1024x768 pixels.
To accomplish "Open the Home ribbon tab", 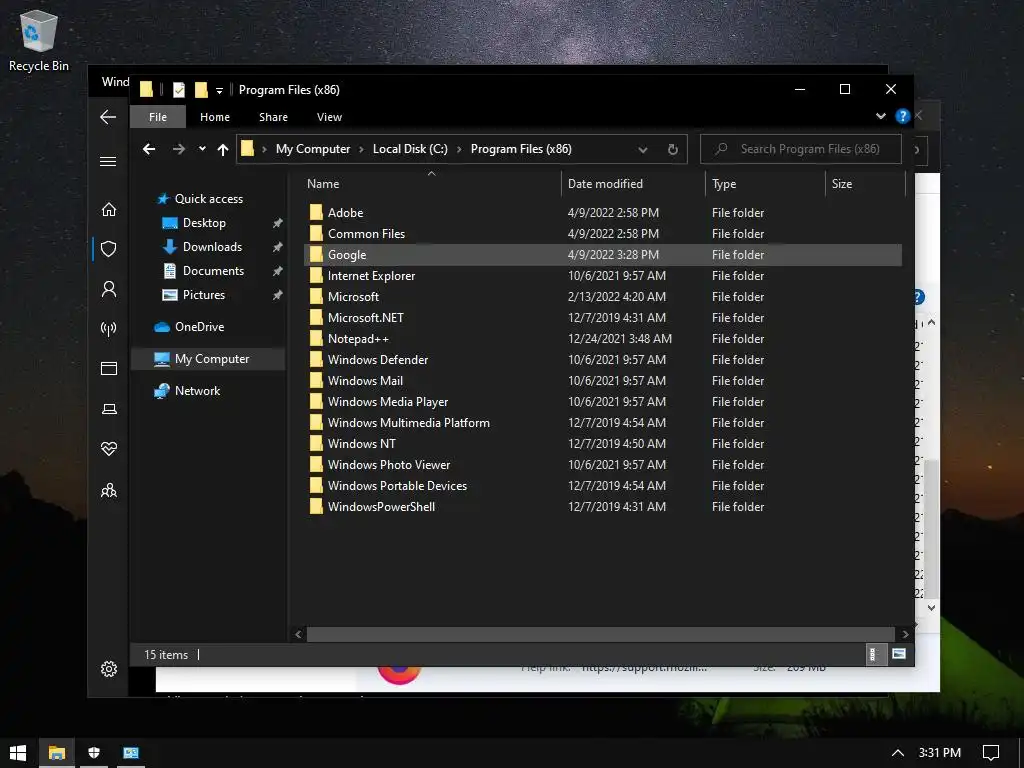I will point(215,117).
